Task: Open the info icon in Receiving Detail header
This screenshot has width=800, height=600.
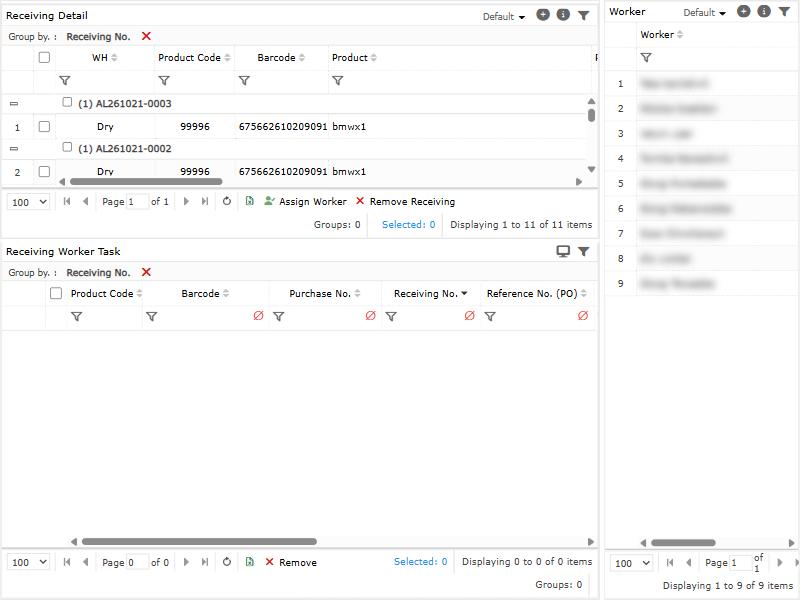Action: [x=563, y=15]
